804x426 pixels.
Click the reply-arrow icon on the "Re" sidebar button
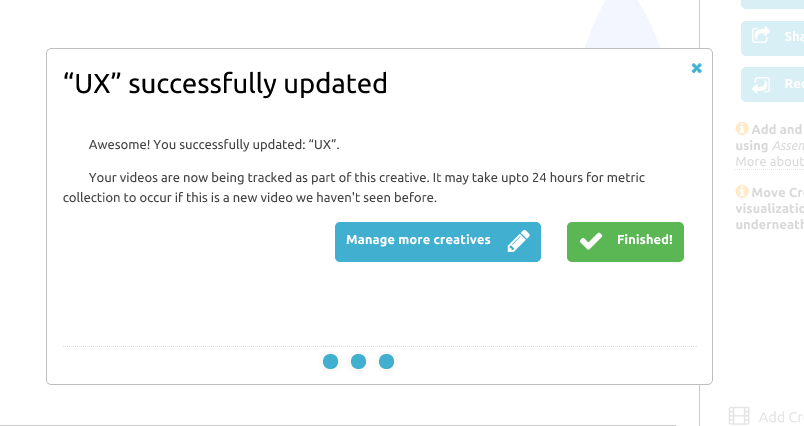pos(761,85)
